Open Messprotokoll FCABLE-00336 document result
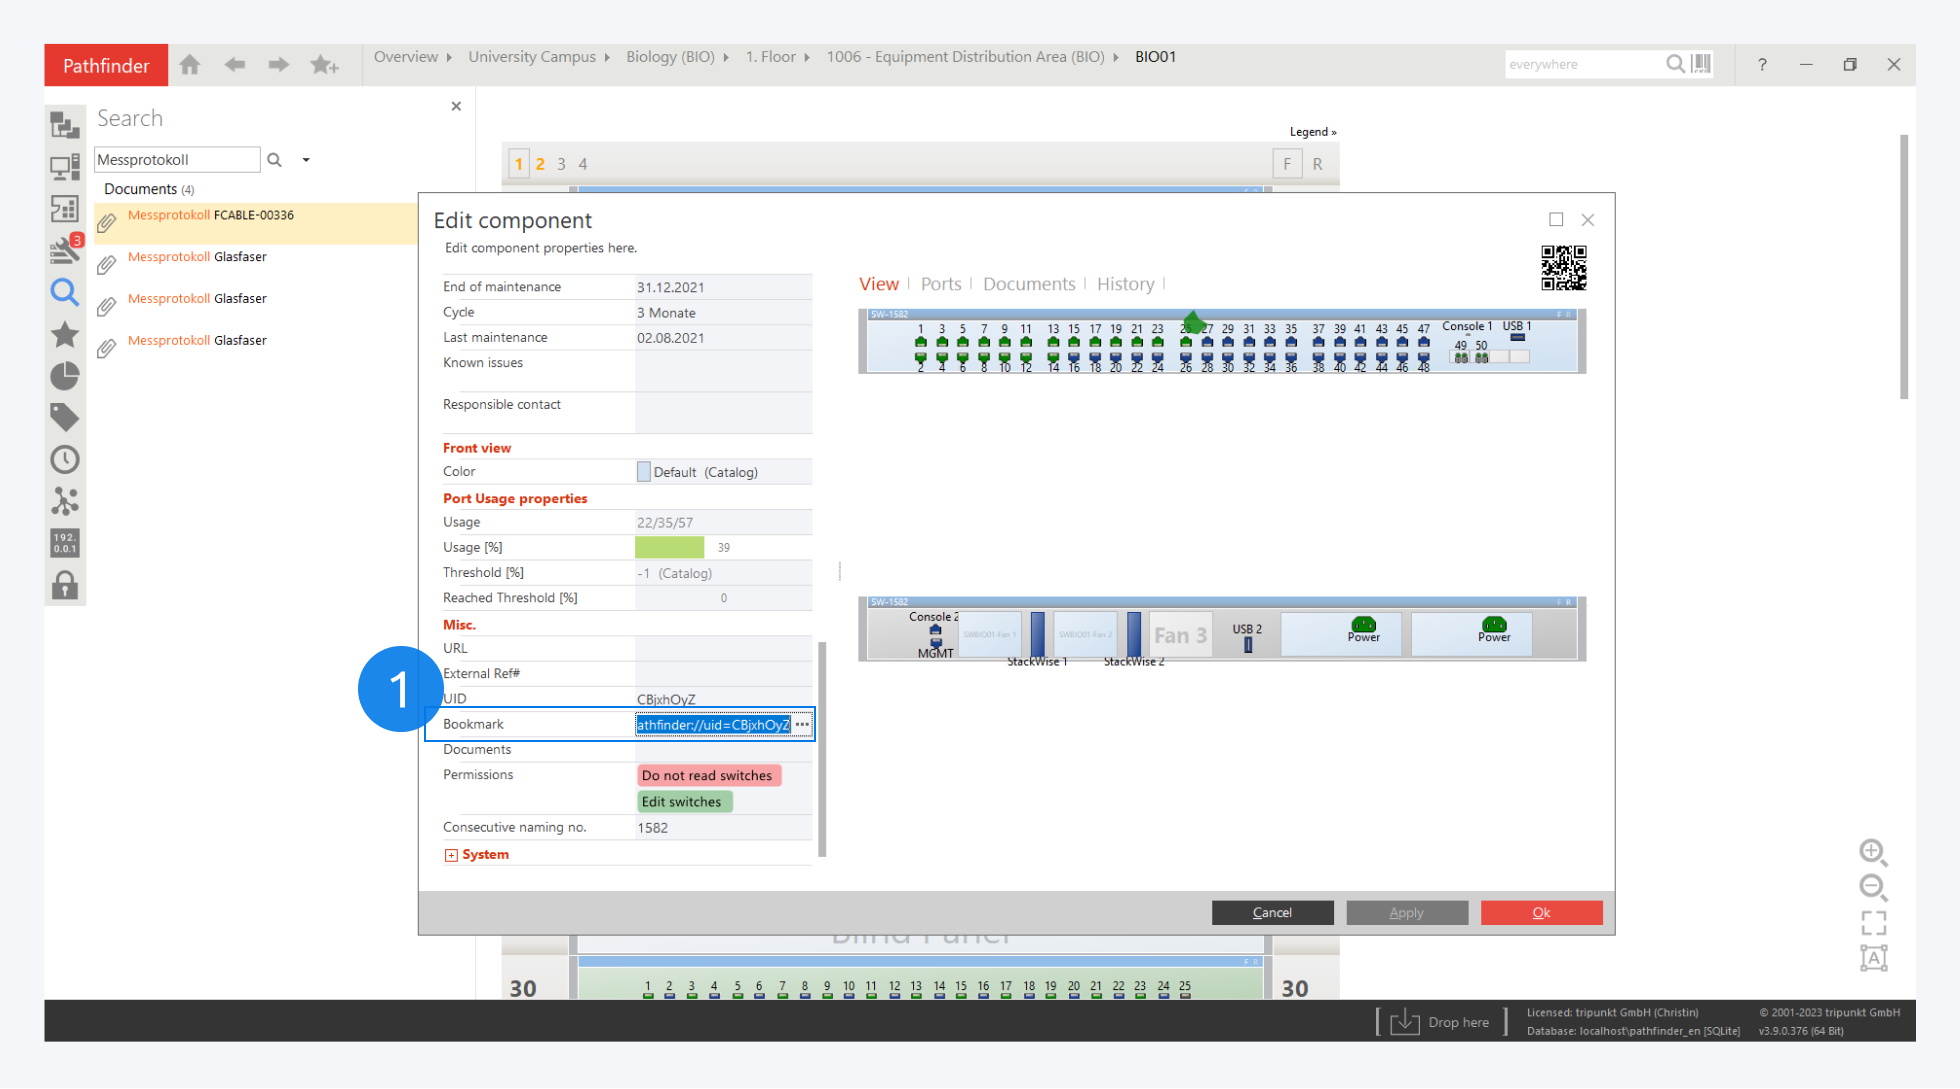This screenshot has width=1960, height=1089. (211, 215)
